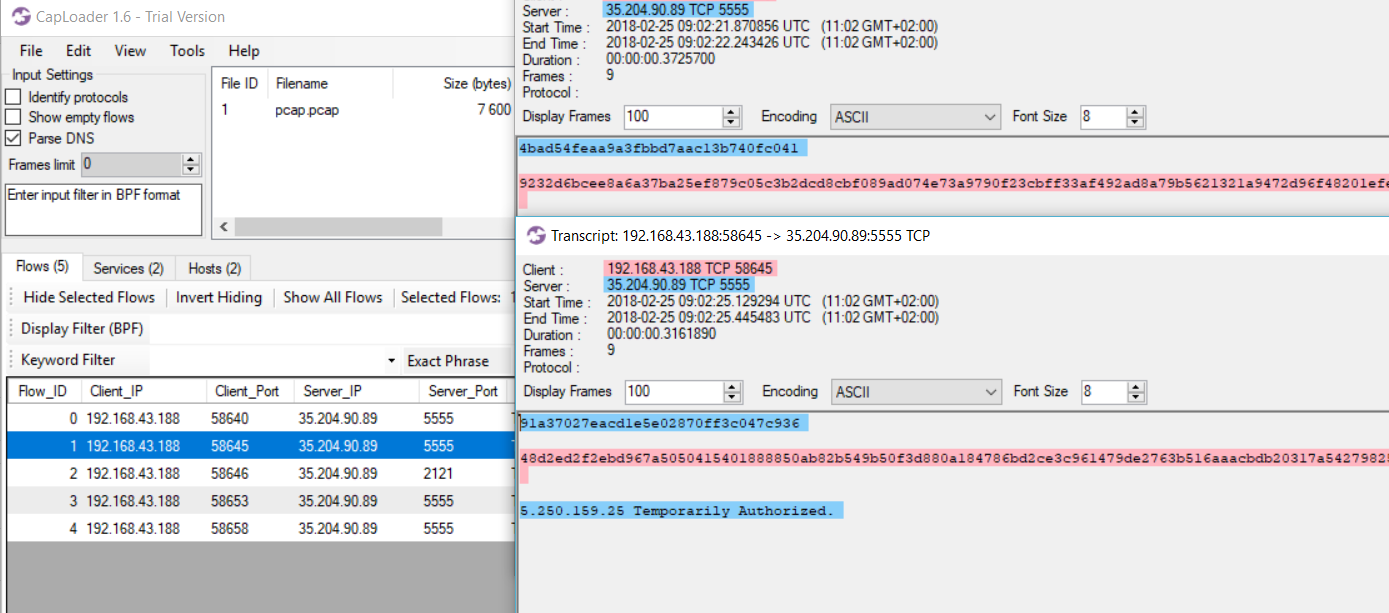The image size is (1389, 613).
Task: Click the CapLoader logo in the title bar
Action: point(20,17)
